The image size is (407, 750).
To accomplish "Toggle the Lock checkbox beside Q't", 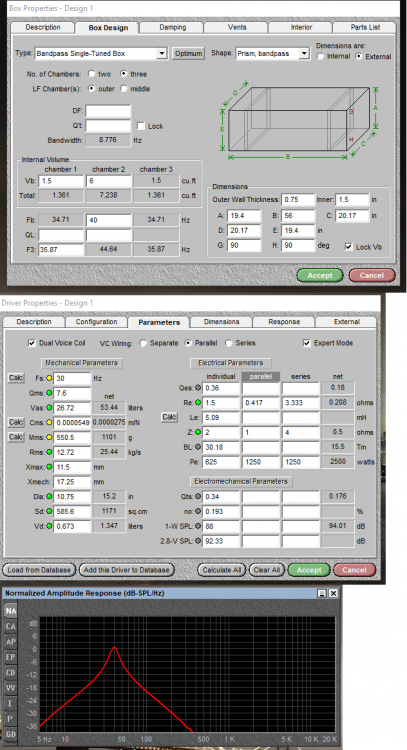I will coord(141,126).
